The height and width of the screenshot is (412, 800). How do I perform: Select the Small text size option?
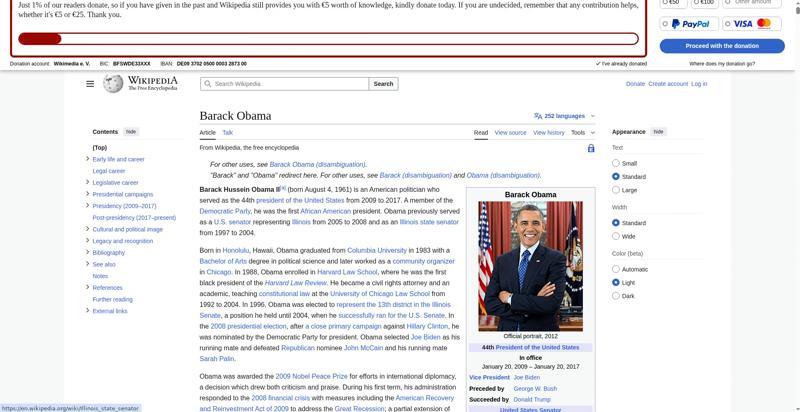coord(616,163)
